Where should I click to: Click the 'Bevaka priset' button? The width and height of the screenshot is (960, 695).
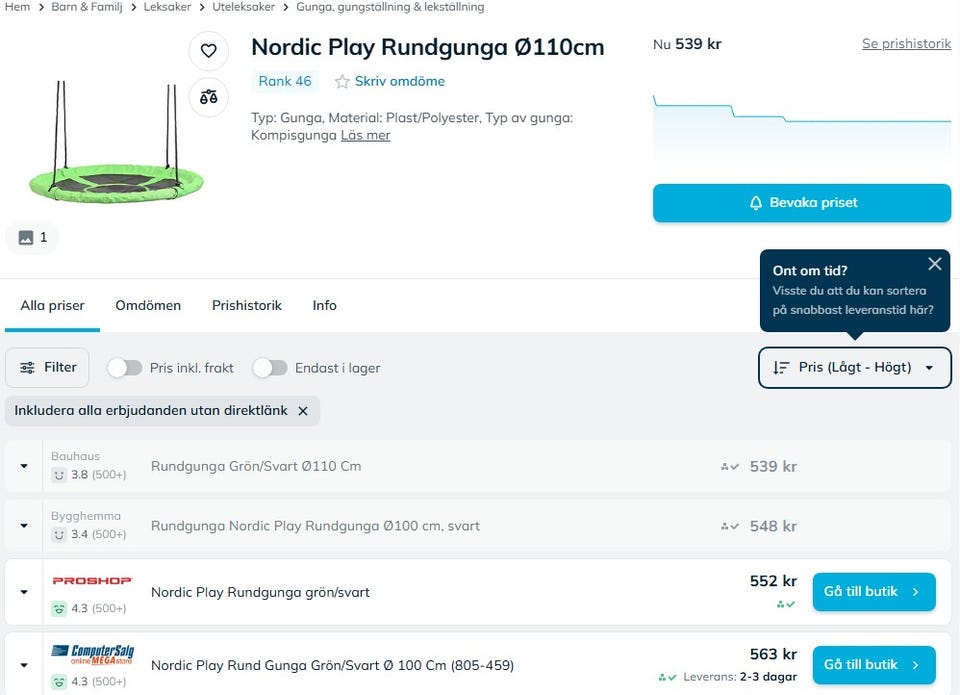point(802,203)
